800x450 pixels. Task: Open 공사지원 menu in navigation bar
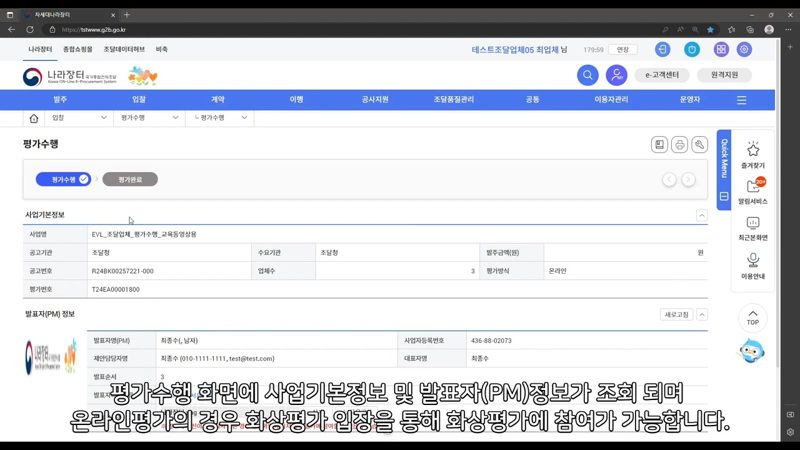click(x=375, y=99)
